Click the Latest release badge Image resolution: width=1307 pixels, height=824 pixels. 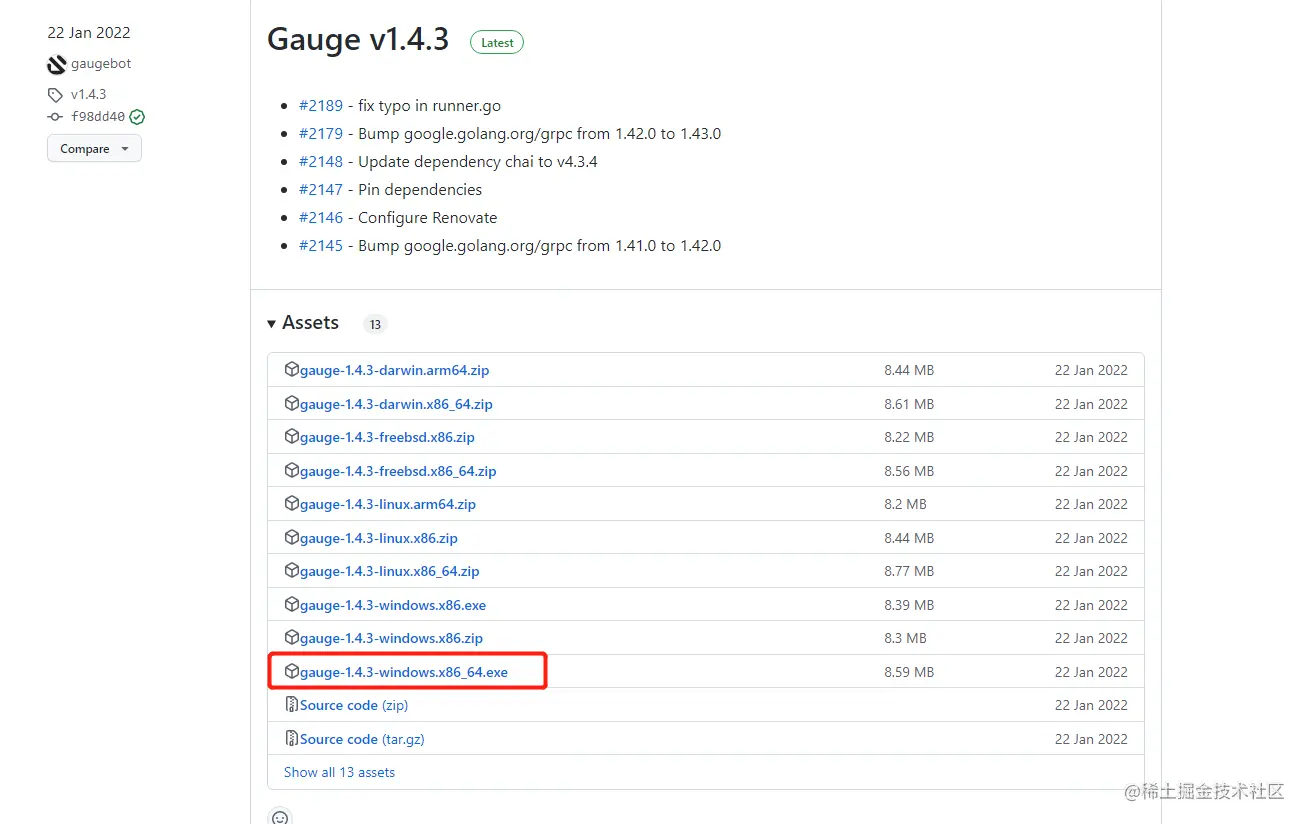coord(497,43)
